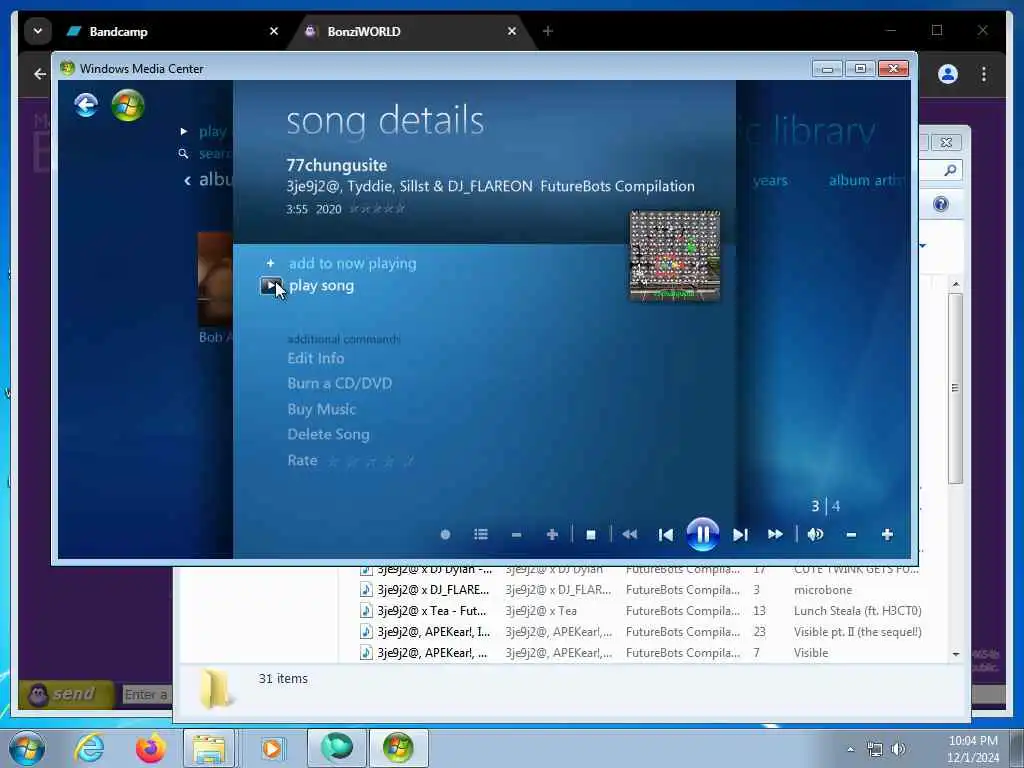Focus the BonziWORLD message input field
This screenshot has width=1024, height=768.
148,694
